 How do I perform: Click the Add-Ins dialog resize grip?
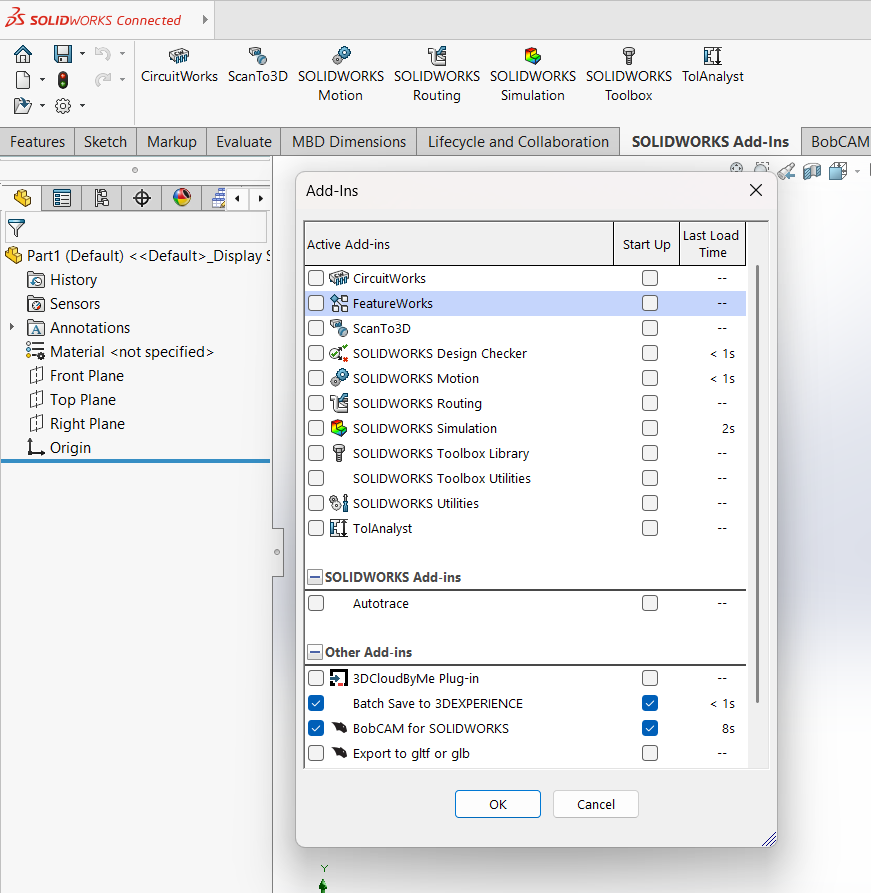tap(769, 839)
